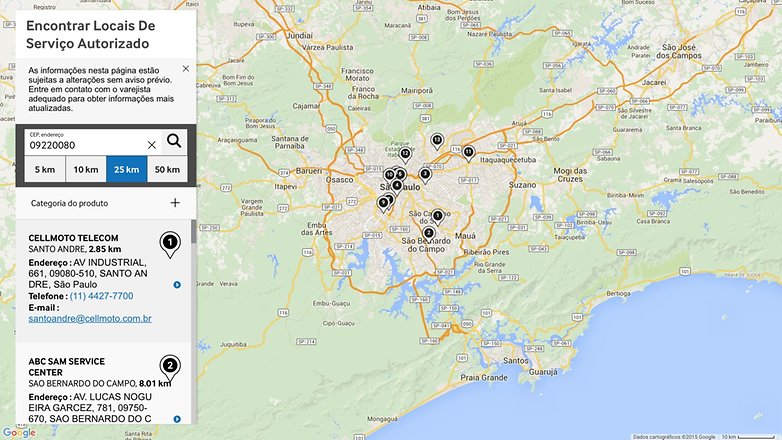Click the ABC SAM SERVICE CENTER listing title
782x440 pixels.
click(x=66, y=367)
